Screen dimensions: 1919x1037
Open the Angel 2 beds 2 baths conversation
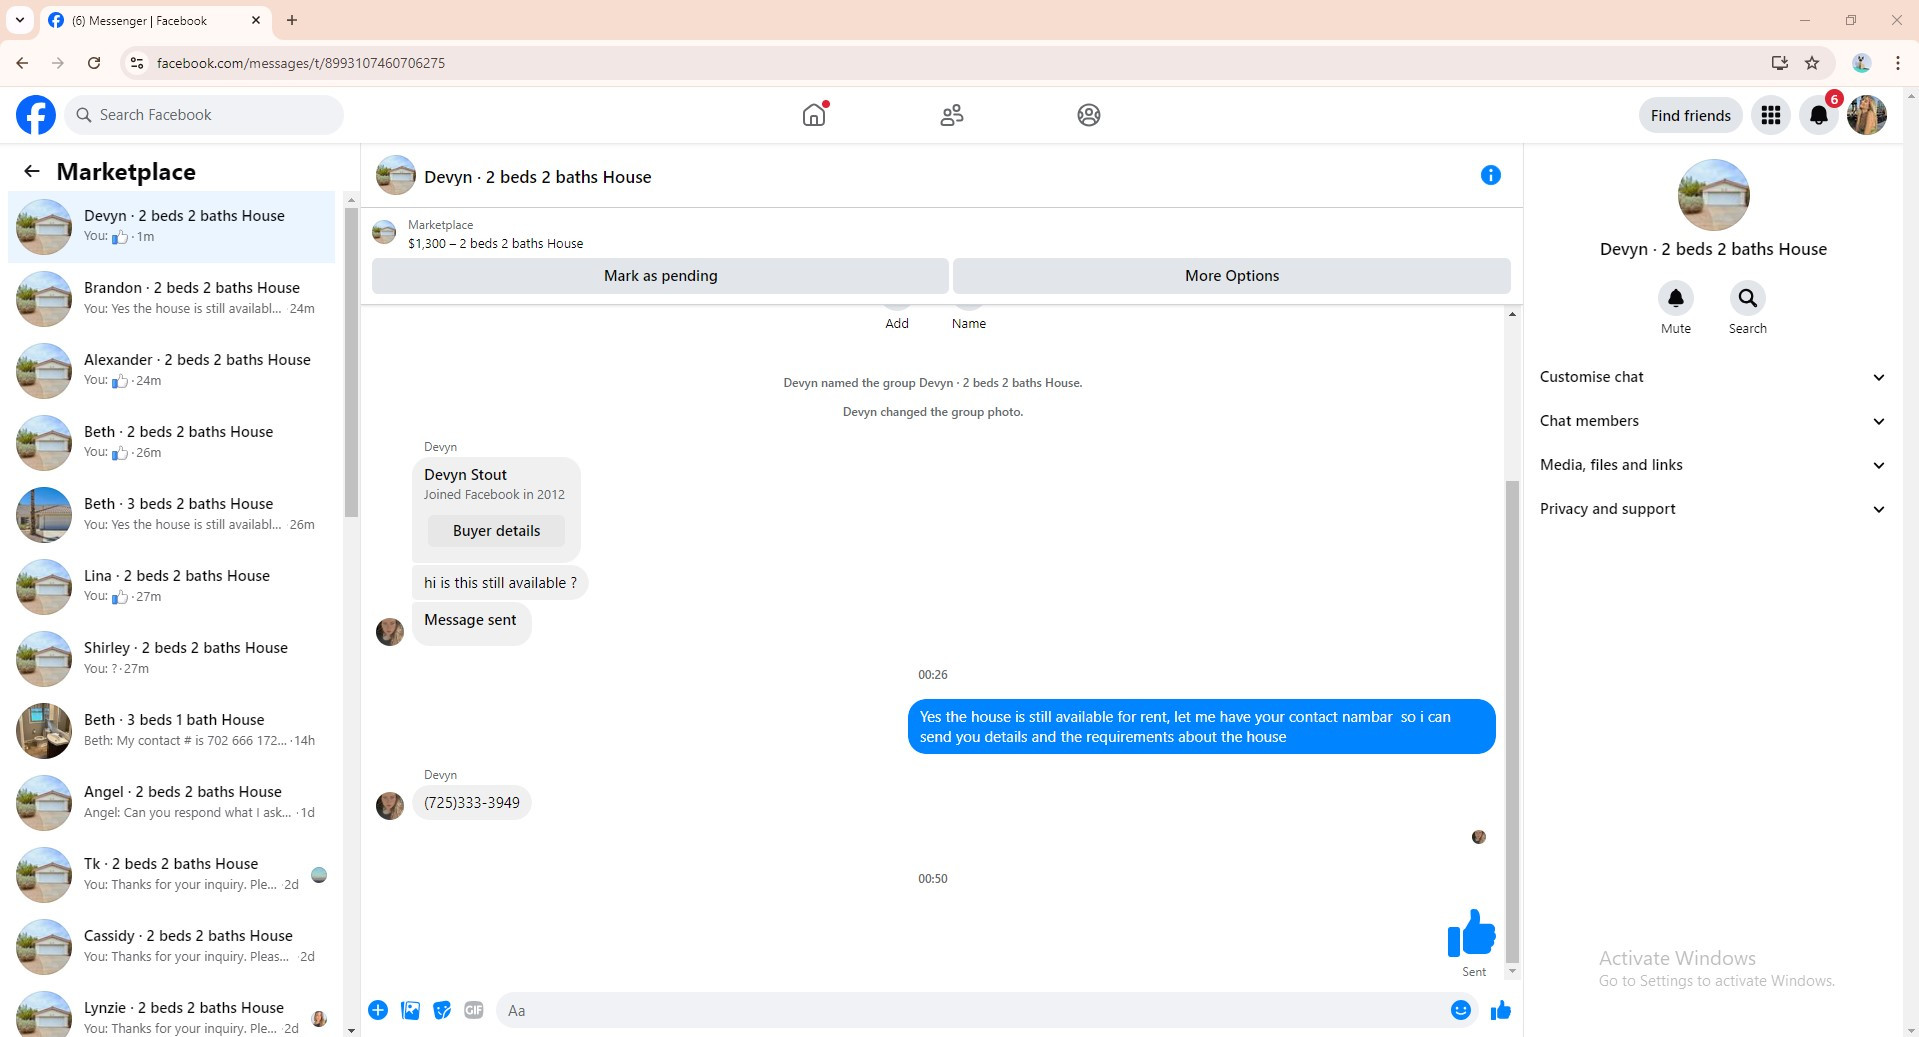pyautogui.click(x=172, y=803)
